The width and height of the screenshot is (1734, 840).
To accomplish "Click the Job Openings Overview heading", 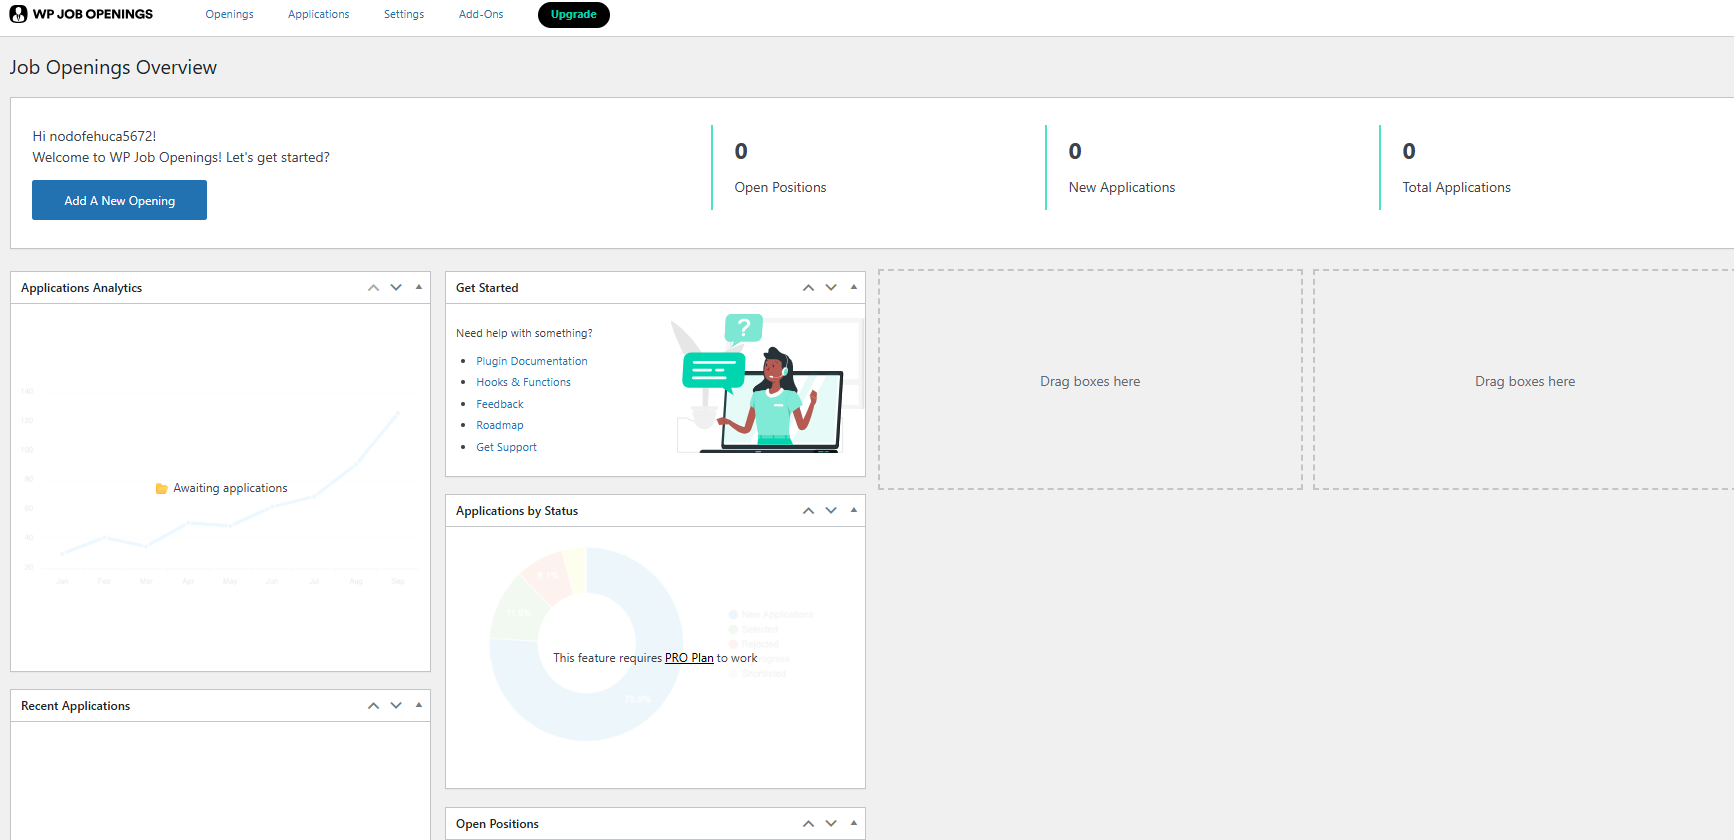I will 113,67.
